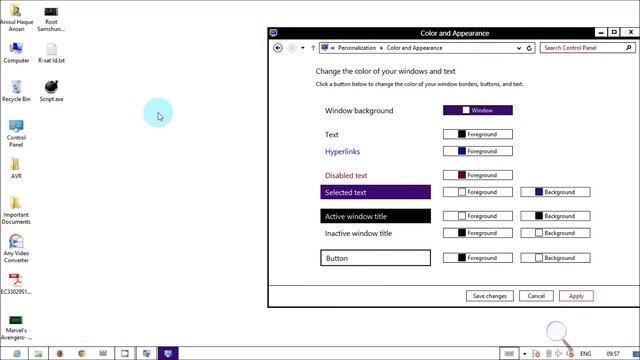
Task: Select the Script.exe bomb icon
Action: pyautogui.click(x=51, y=91)
